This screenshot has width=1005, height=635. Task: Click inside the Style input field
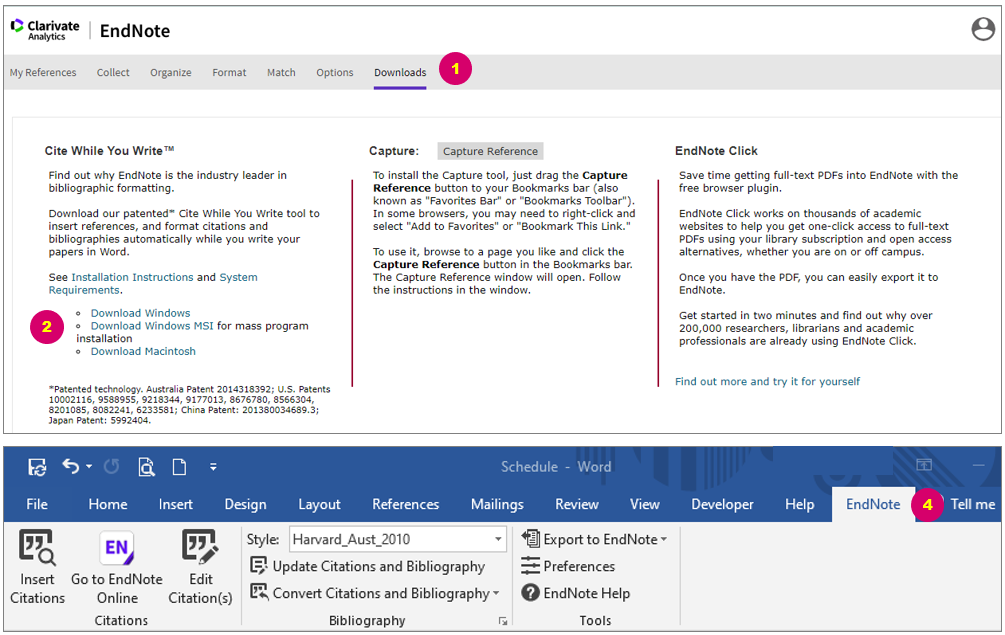pyautogui.click(x=380, y=539)
